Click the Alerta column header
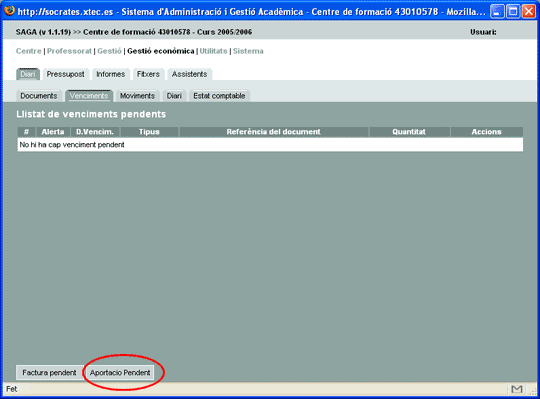Viewport: 540px width, 399px height. coord(53,132)
